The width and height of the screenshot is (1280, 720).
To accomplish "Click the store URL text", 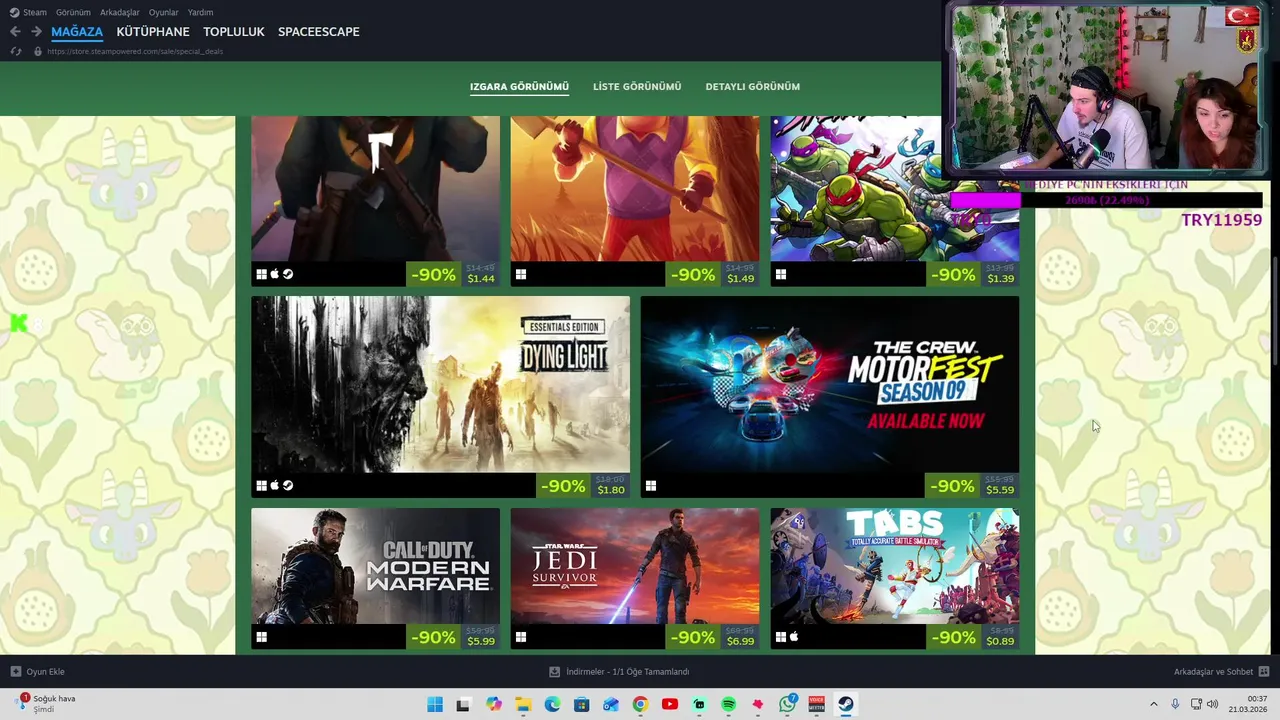I will pos(135,51).
